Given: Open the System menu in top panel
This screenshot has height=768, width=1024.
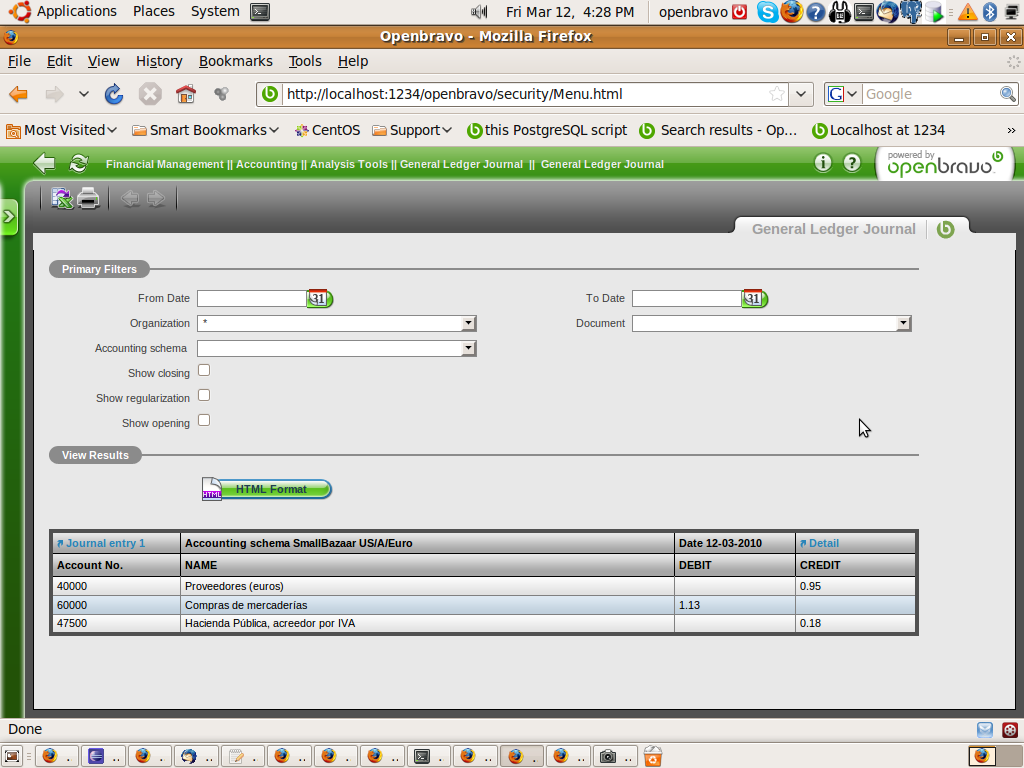Looking at the screenshot, I should [215, 11].
